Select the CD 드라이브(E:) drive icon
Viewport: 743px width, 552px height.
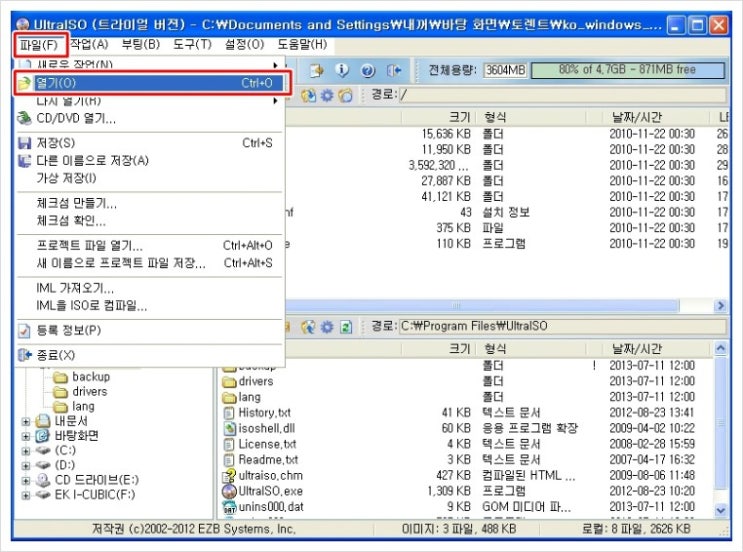pos(43,480)
